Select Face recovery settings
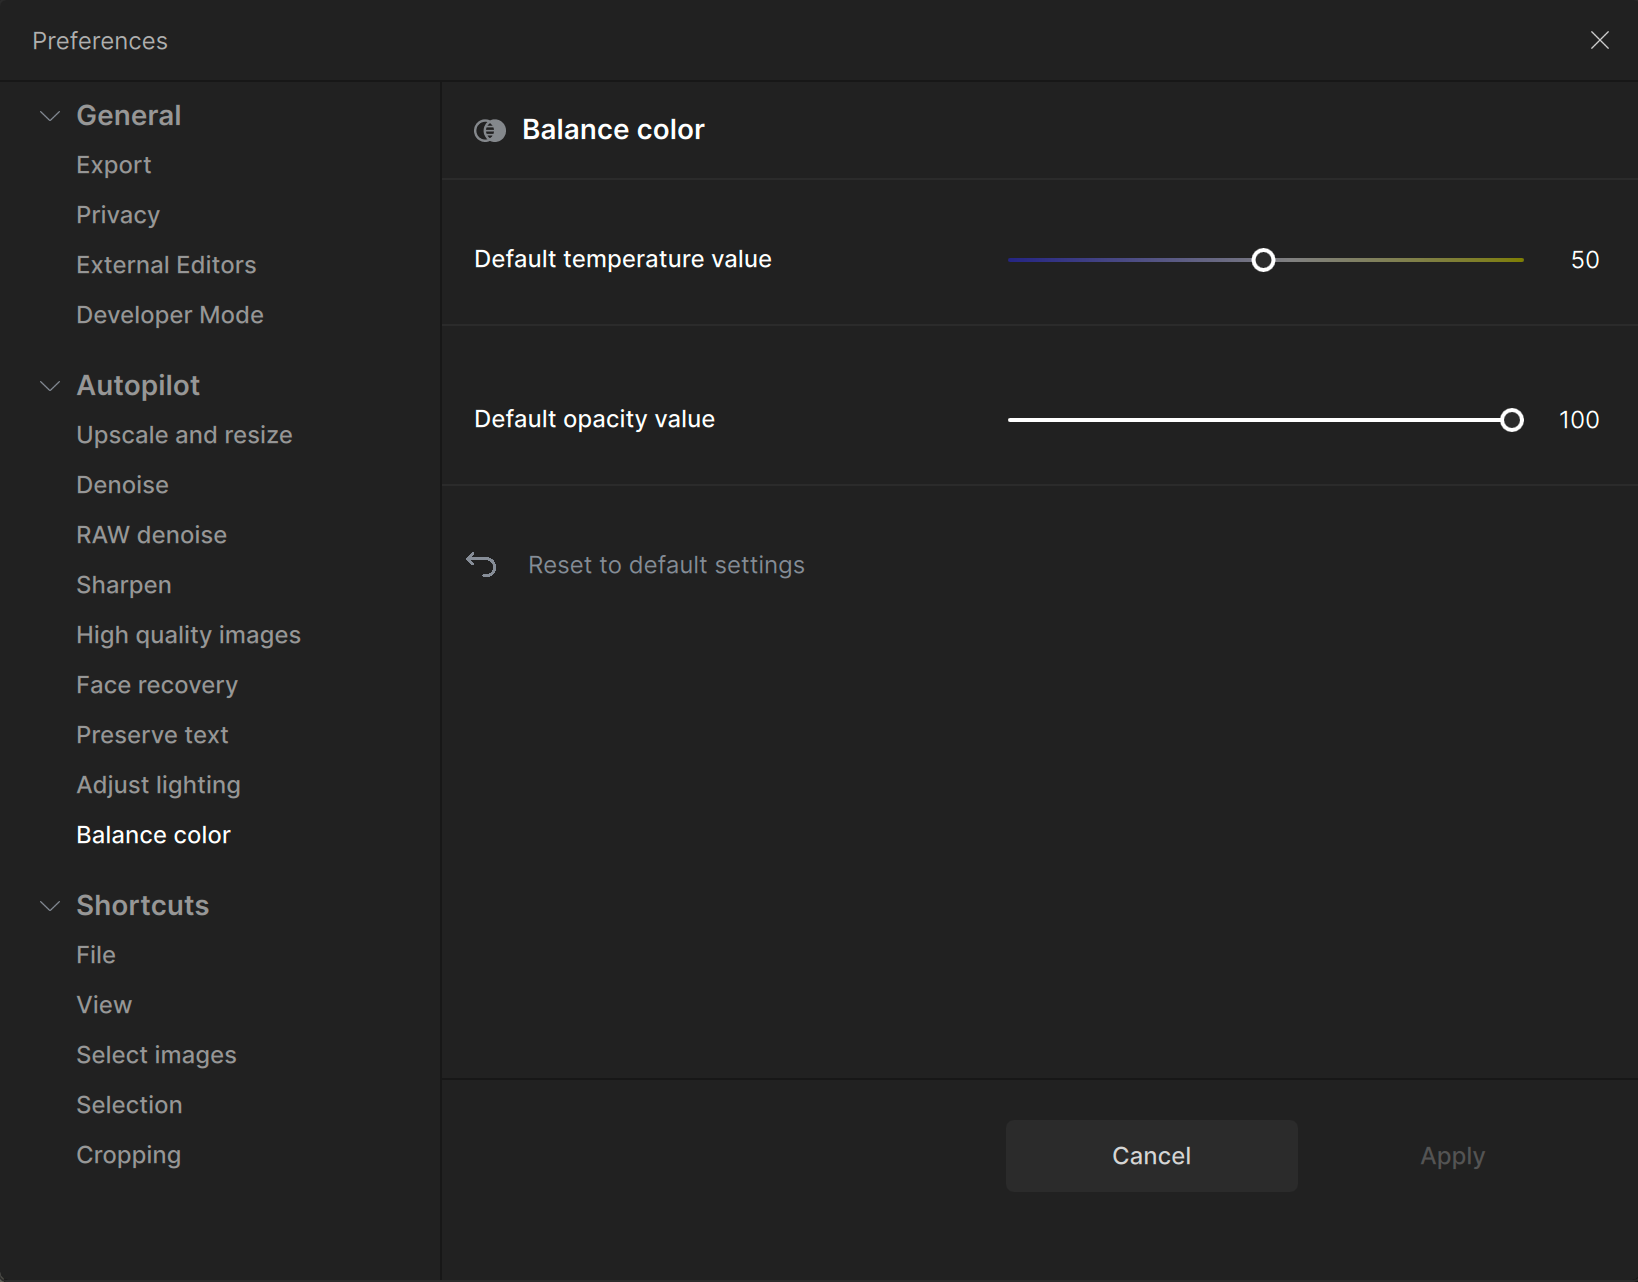1638x1282 pixels. click(157, 685)
